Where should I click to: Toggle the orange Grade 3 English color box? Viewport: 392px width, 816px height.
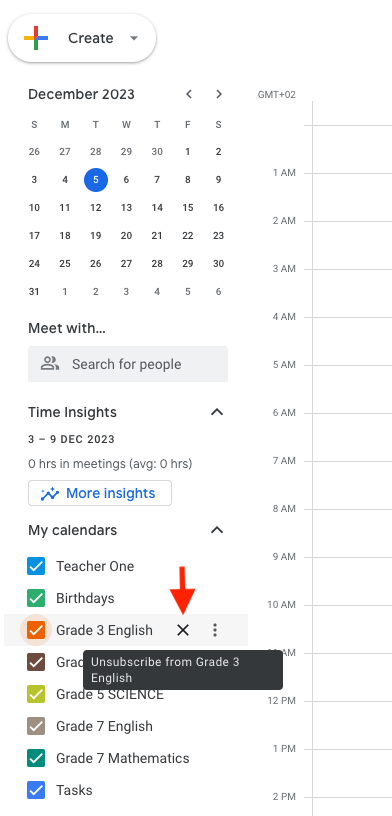36,630
